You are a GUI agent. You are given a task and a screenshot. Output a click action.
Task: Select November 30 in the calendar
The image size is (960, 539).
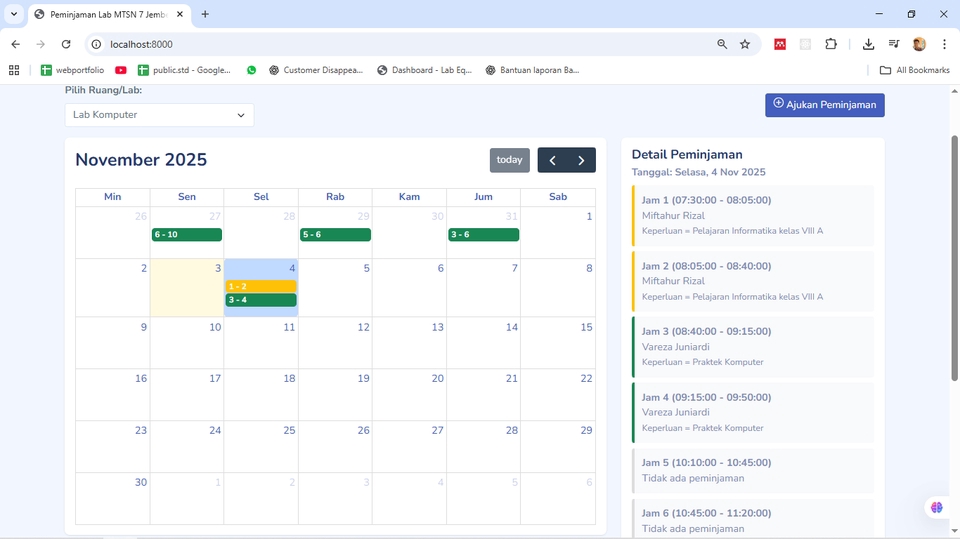click(x=113, y=498)
